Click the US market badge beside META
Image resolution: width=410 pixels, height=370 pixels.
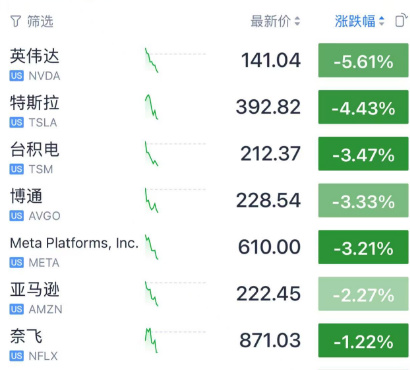pos(16,263)
